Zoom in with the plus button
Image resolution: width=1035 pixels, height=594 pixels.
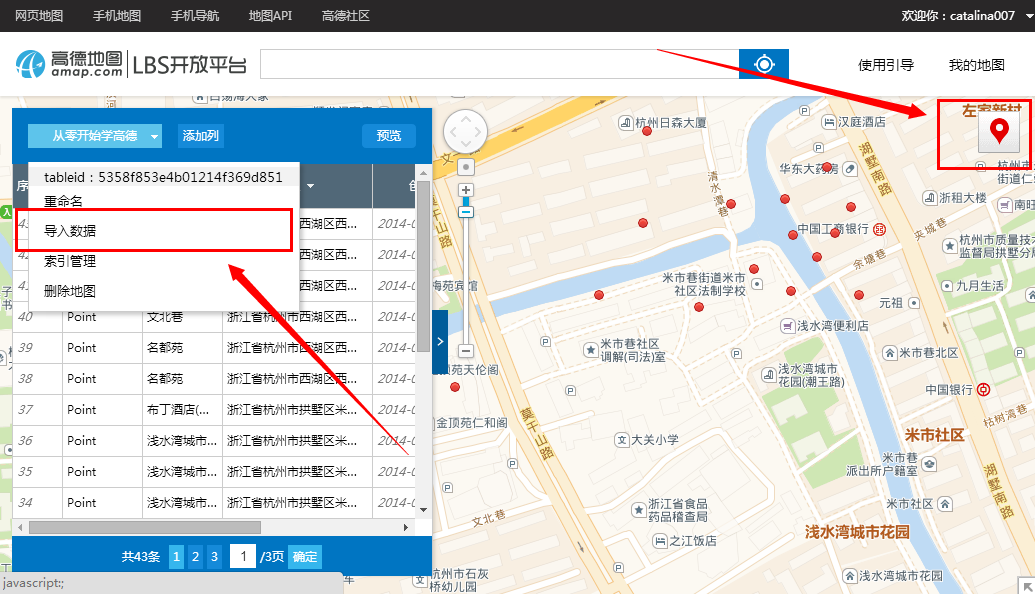(x=466, y=190)
